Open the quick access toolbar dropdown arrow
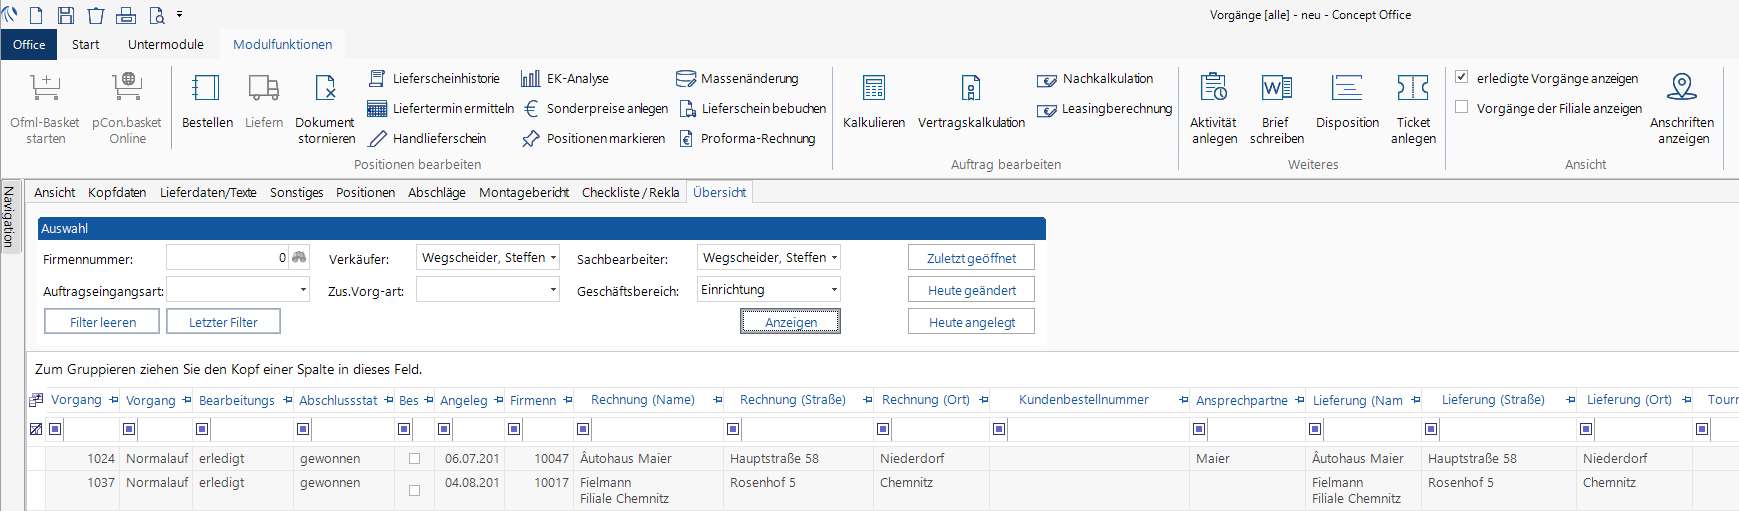Image resolution: width=1739 pixels, height=511 pixels. point(180,15)
